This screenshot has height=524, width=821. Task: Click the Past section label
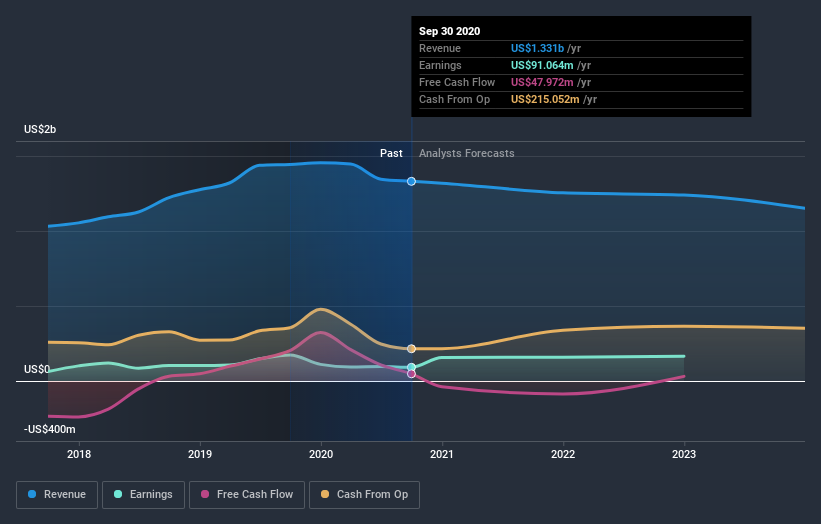tap(391, 153)
